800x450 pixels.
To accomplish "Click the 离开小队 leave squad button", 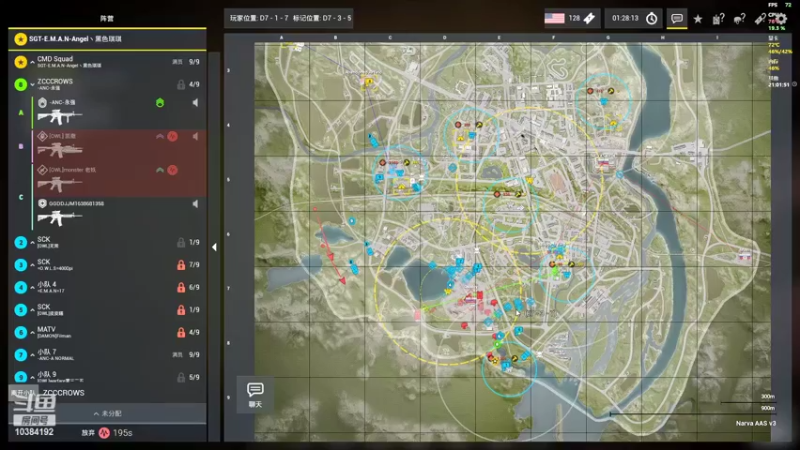I will (23, 393).
